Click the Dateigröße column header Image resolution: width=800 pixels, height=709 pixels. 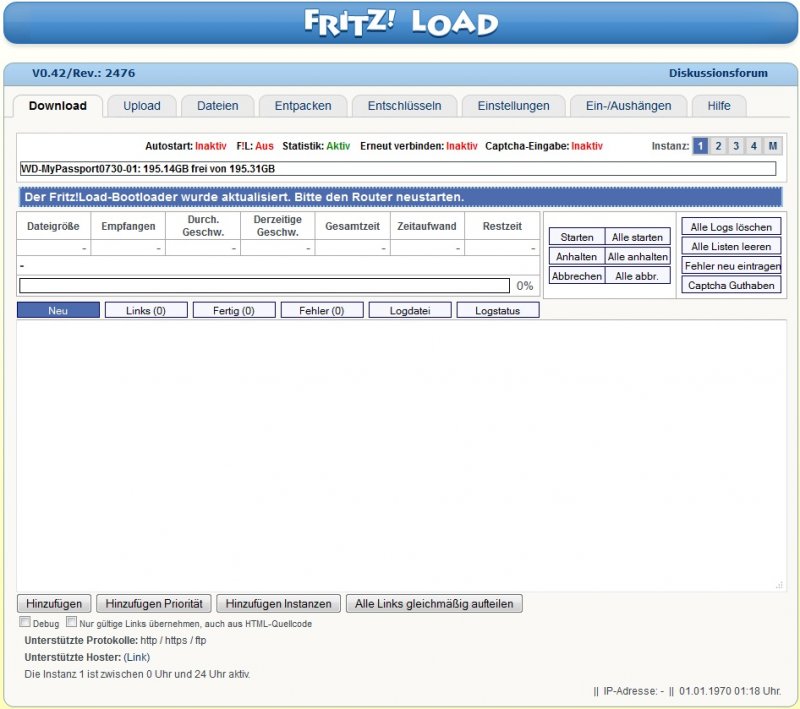click(53, 226)
